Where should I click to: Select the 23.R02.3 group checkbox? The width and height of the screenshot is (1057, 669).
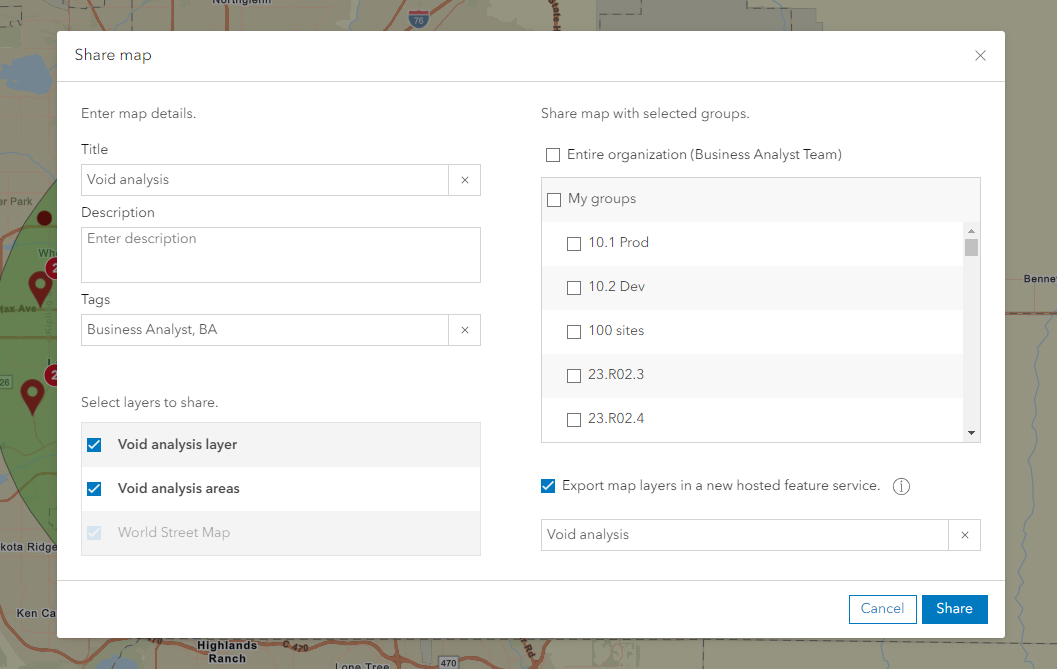click(573, 375)
